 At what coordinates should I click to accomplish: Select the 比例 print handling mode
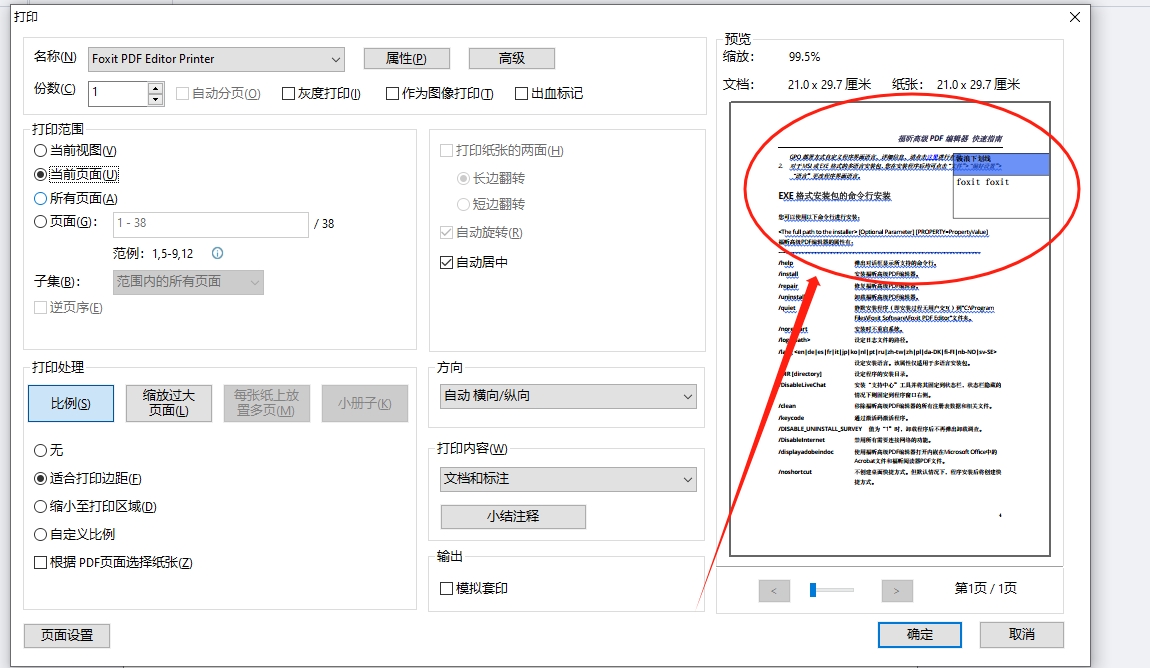(x=71, y=403)
